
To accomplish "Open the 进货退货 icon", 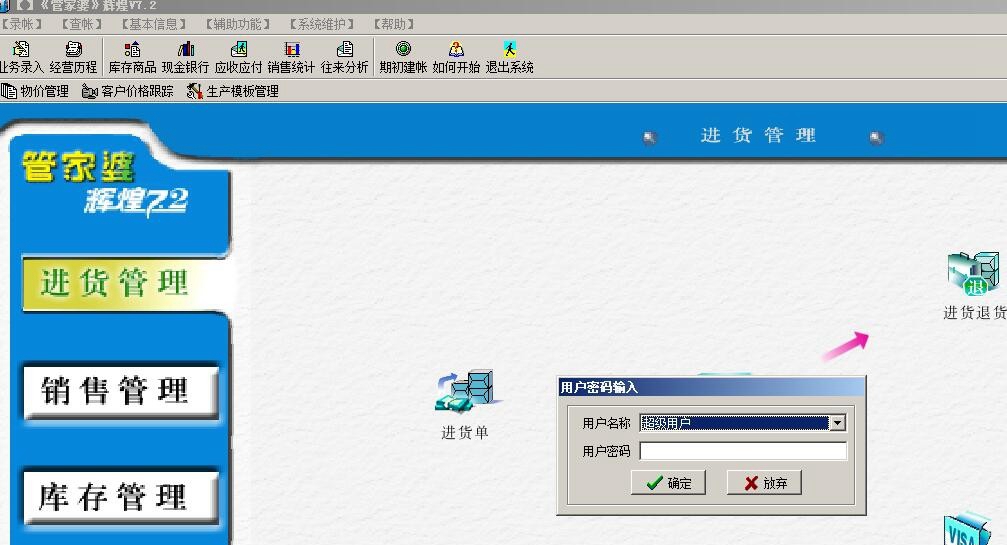I will coord(975,286).
